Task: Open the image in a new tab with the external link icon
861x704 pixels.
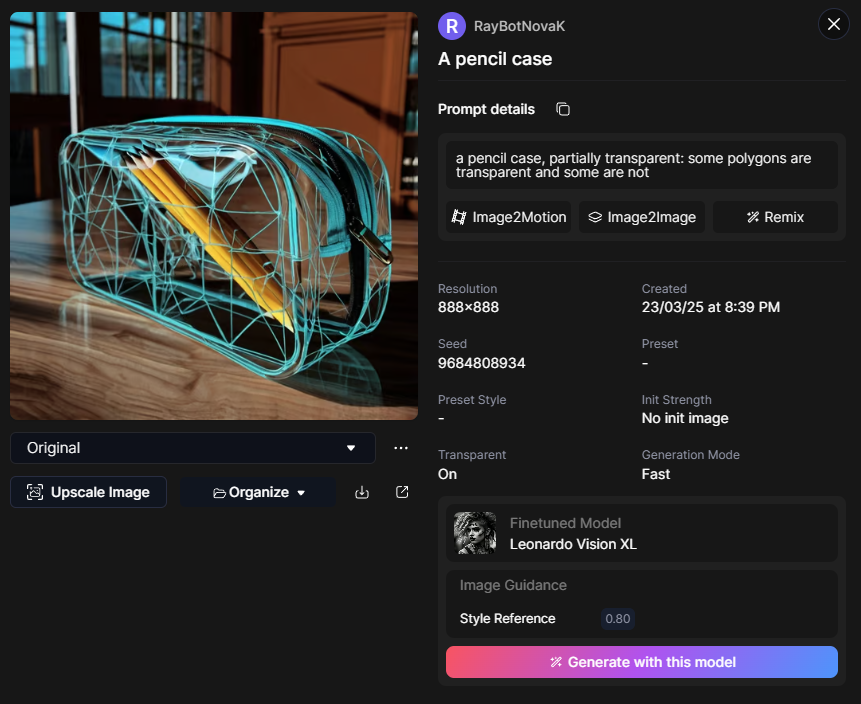Action: (402, 492)
